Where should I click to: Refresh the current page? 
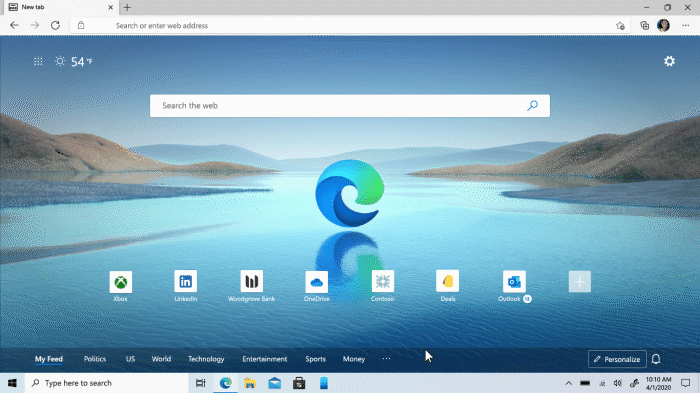click(55, 25)
